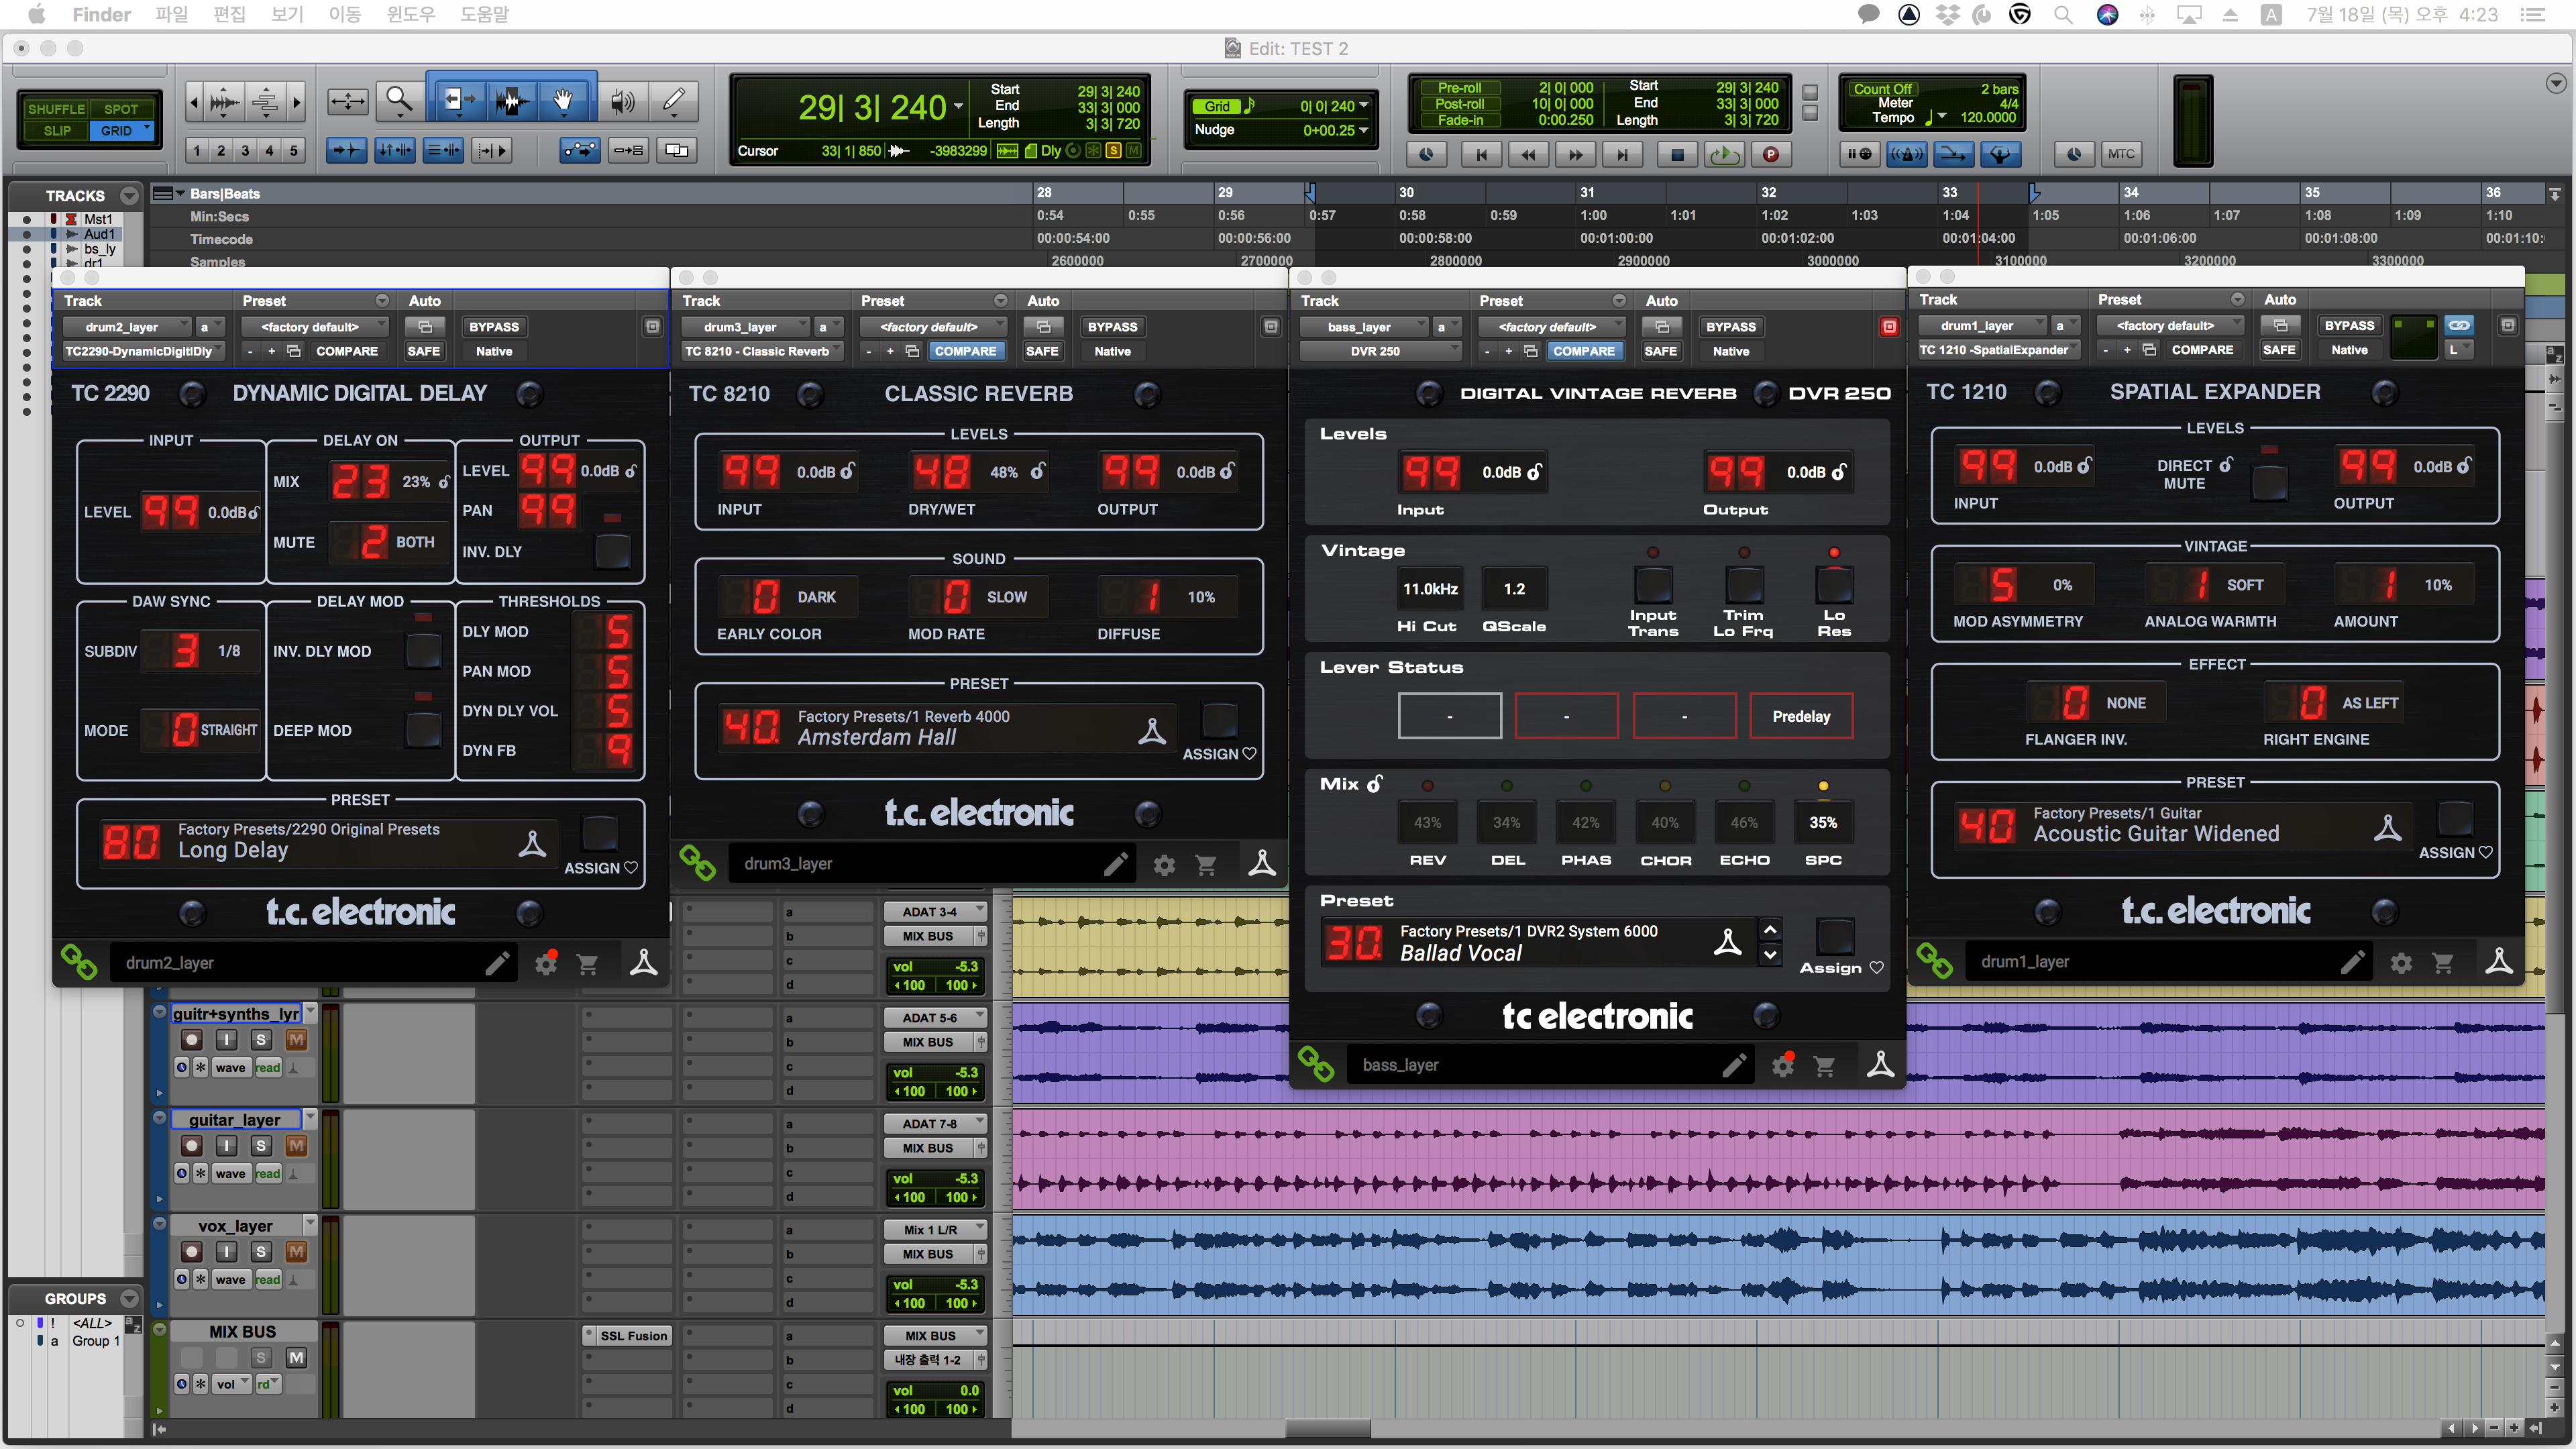Open the 편집 menu
Screen dimensions: 2576x1449
pos(229,15)
